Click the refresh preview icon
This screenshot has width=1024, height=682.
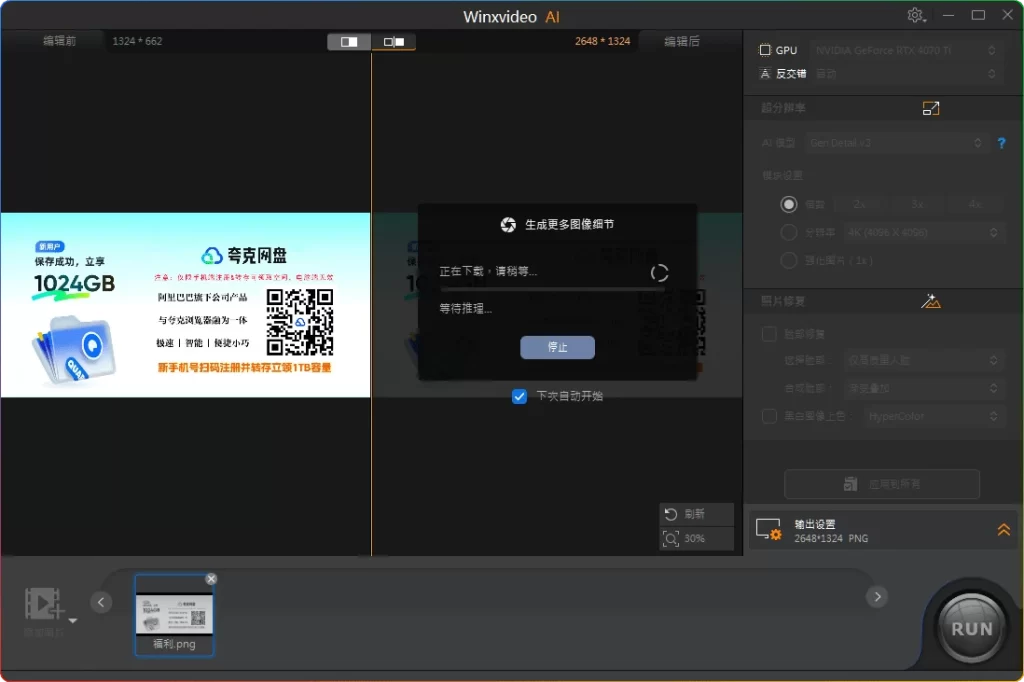[x=672, y=514]
